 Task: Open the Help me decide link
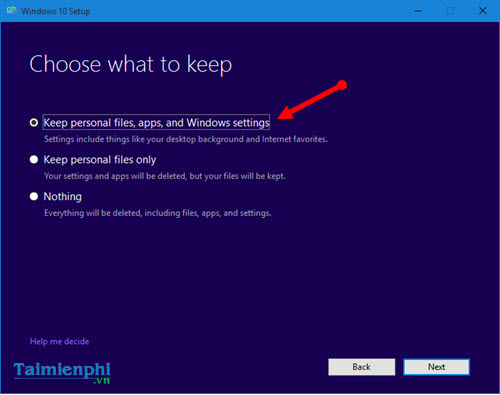click(59, 342)
